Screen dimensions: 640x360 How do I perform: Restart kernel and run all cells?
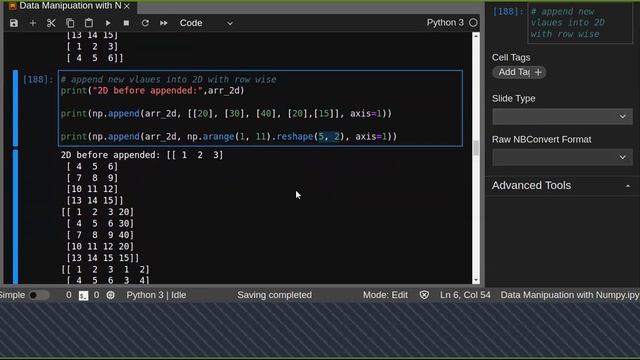[x=164, y=23]
